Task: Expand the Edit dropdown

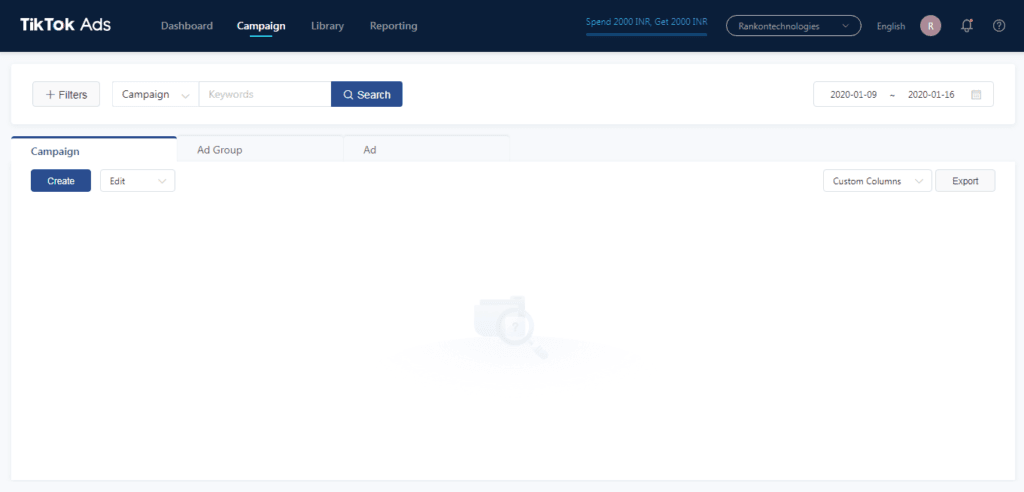Action: [138, 181]
